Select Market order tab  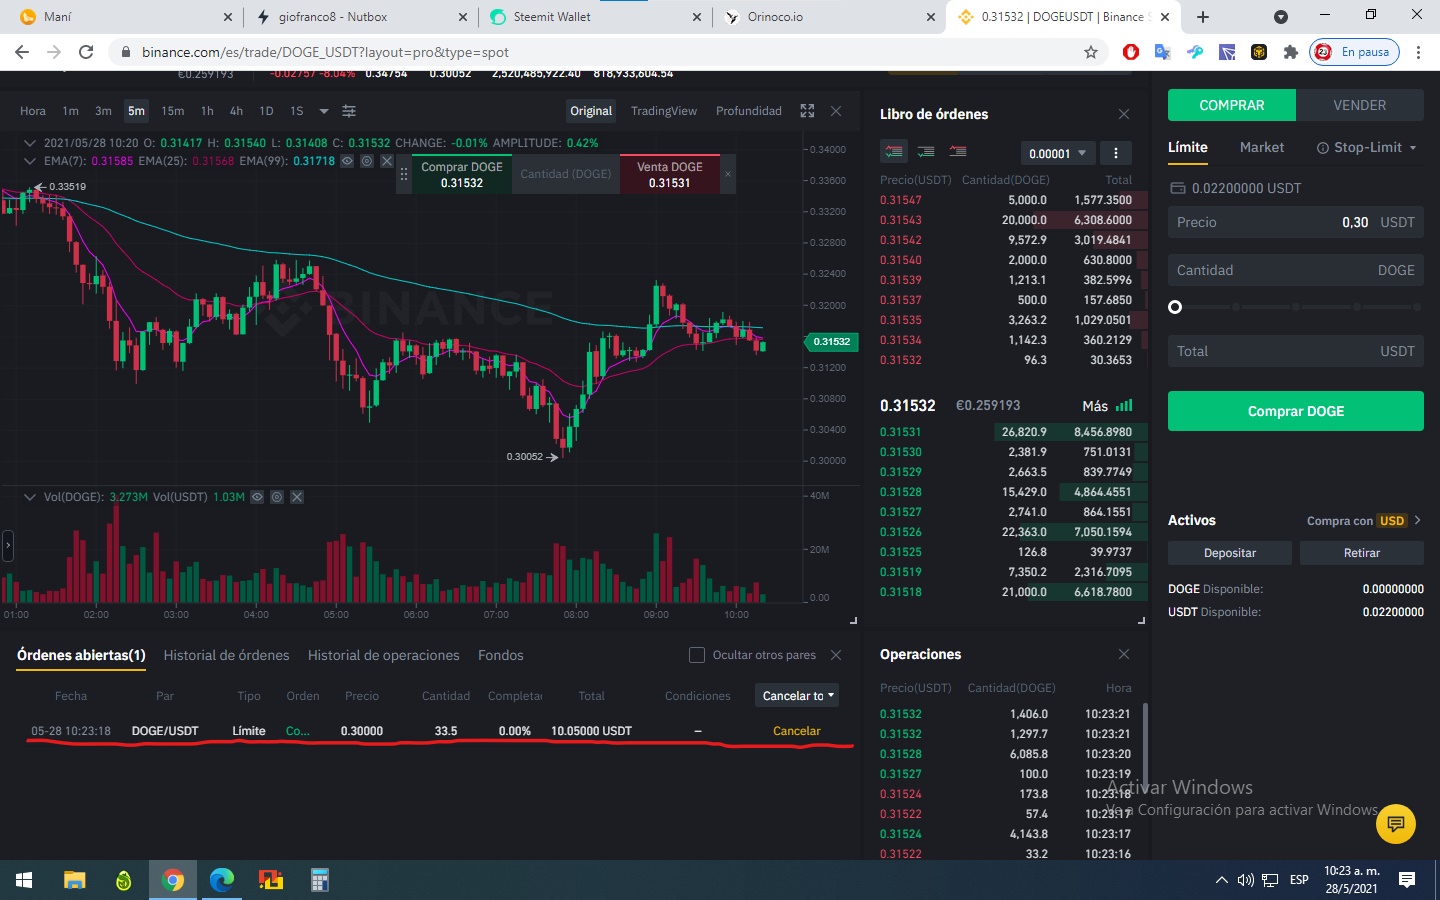1262,147
